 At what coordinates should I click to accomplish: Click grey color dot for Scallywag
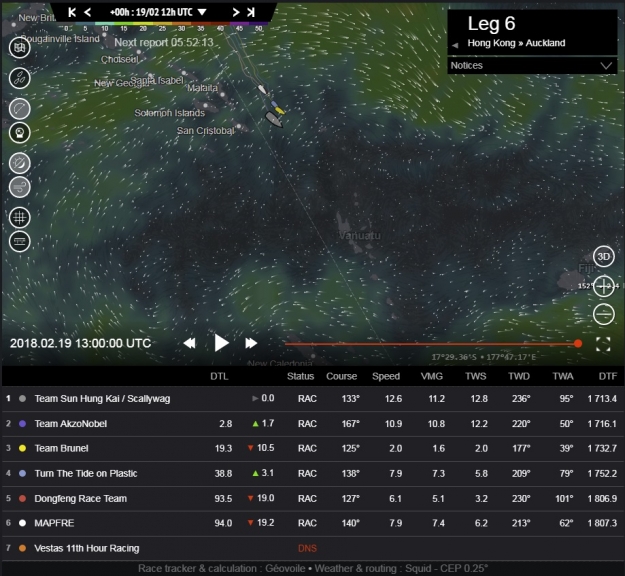[x=22, y=399]
